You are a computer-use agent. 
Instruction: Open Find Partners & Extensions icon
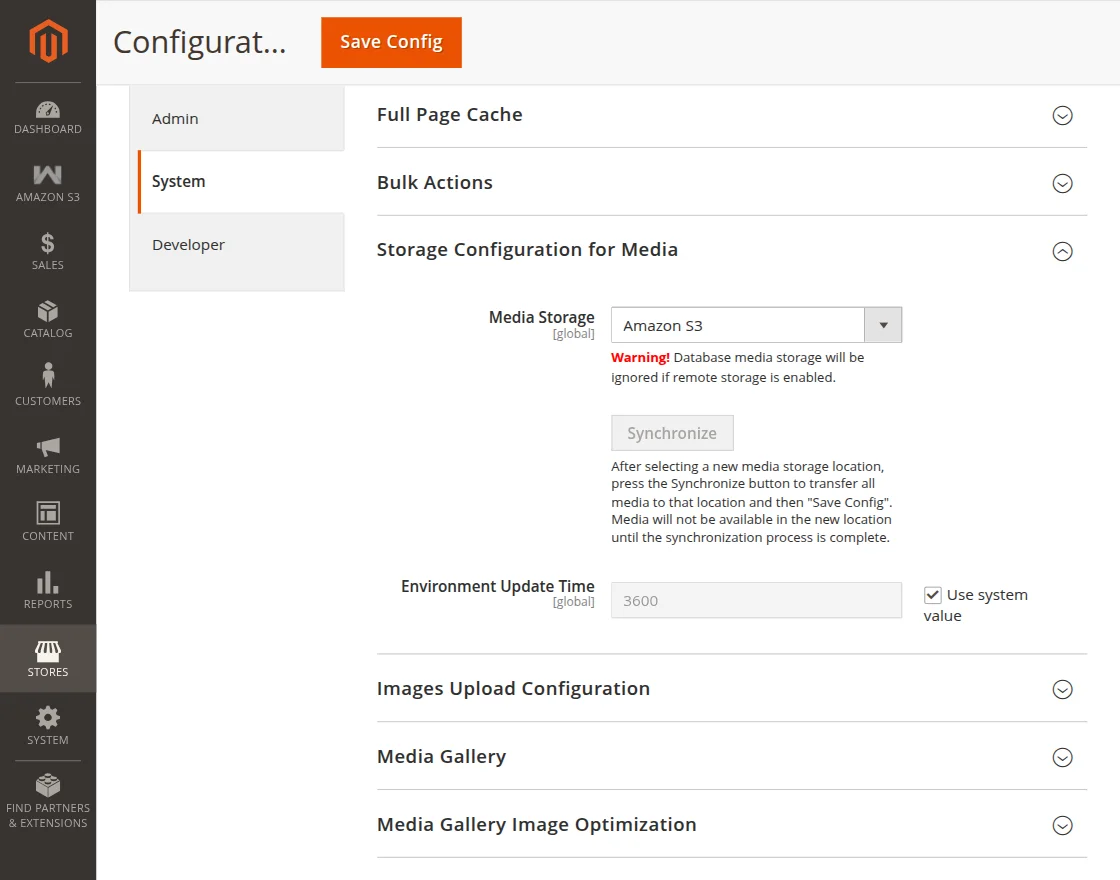48,785
